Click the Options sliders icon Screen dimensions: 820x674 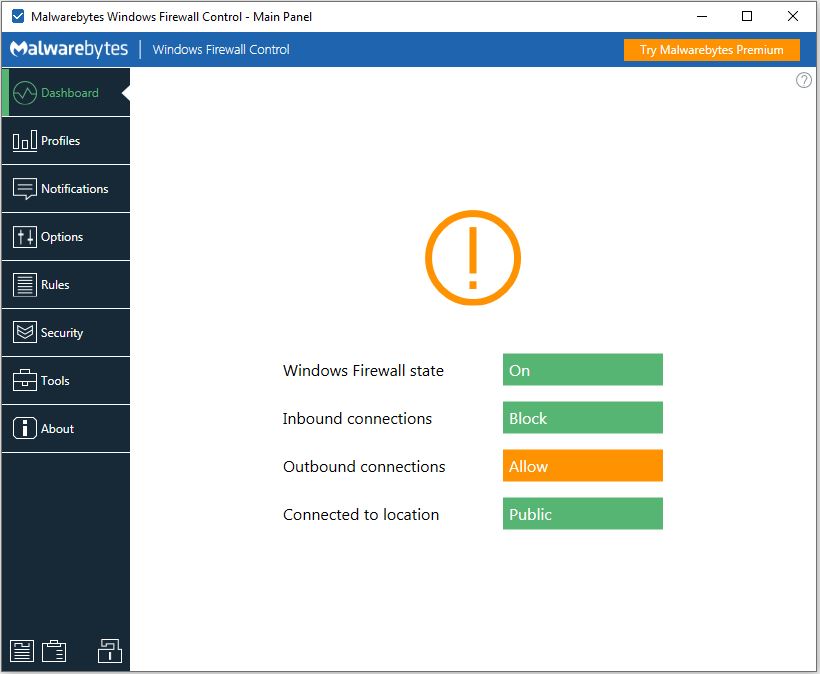(x=25, y=237)
